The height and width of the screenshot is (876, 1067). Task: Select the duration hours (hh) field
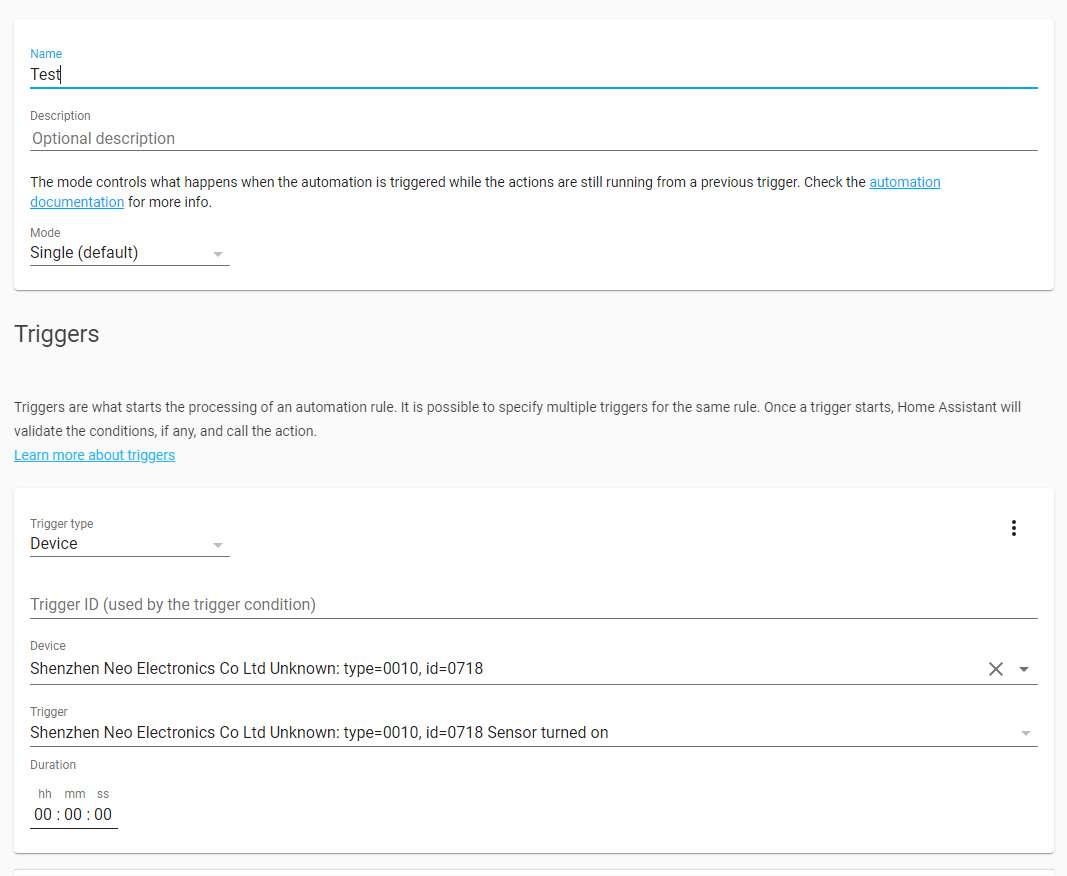(43, 814)
